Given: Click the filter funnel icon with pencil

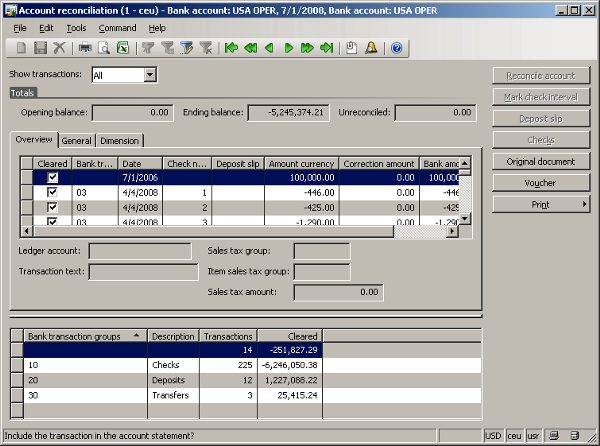Looking at the screenshot, I should pyautogui.click(x=187, y=48).
